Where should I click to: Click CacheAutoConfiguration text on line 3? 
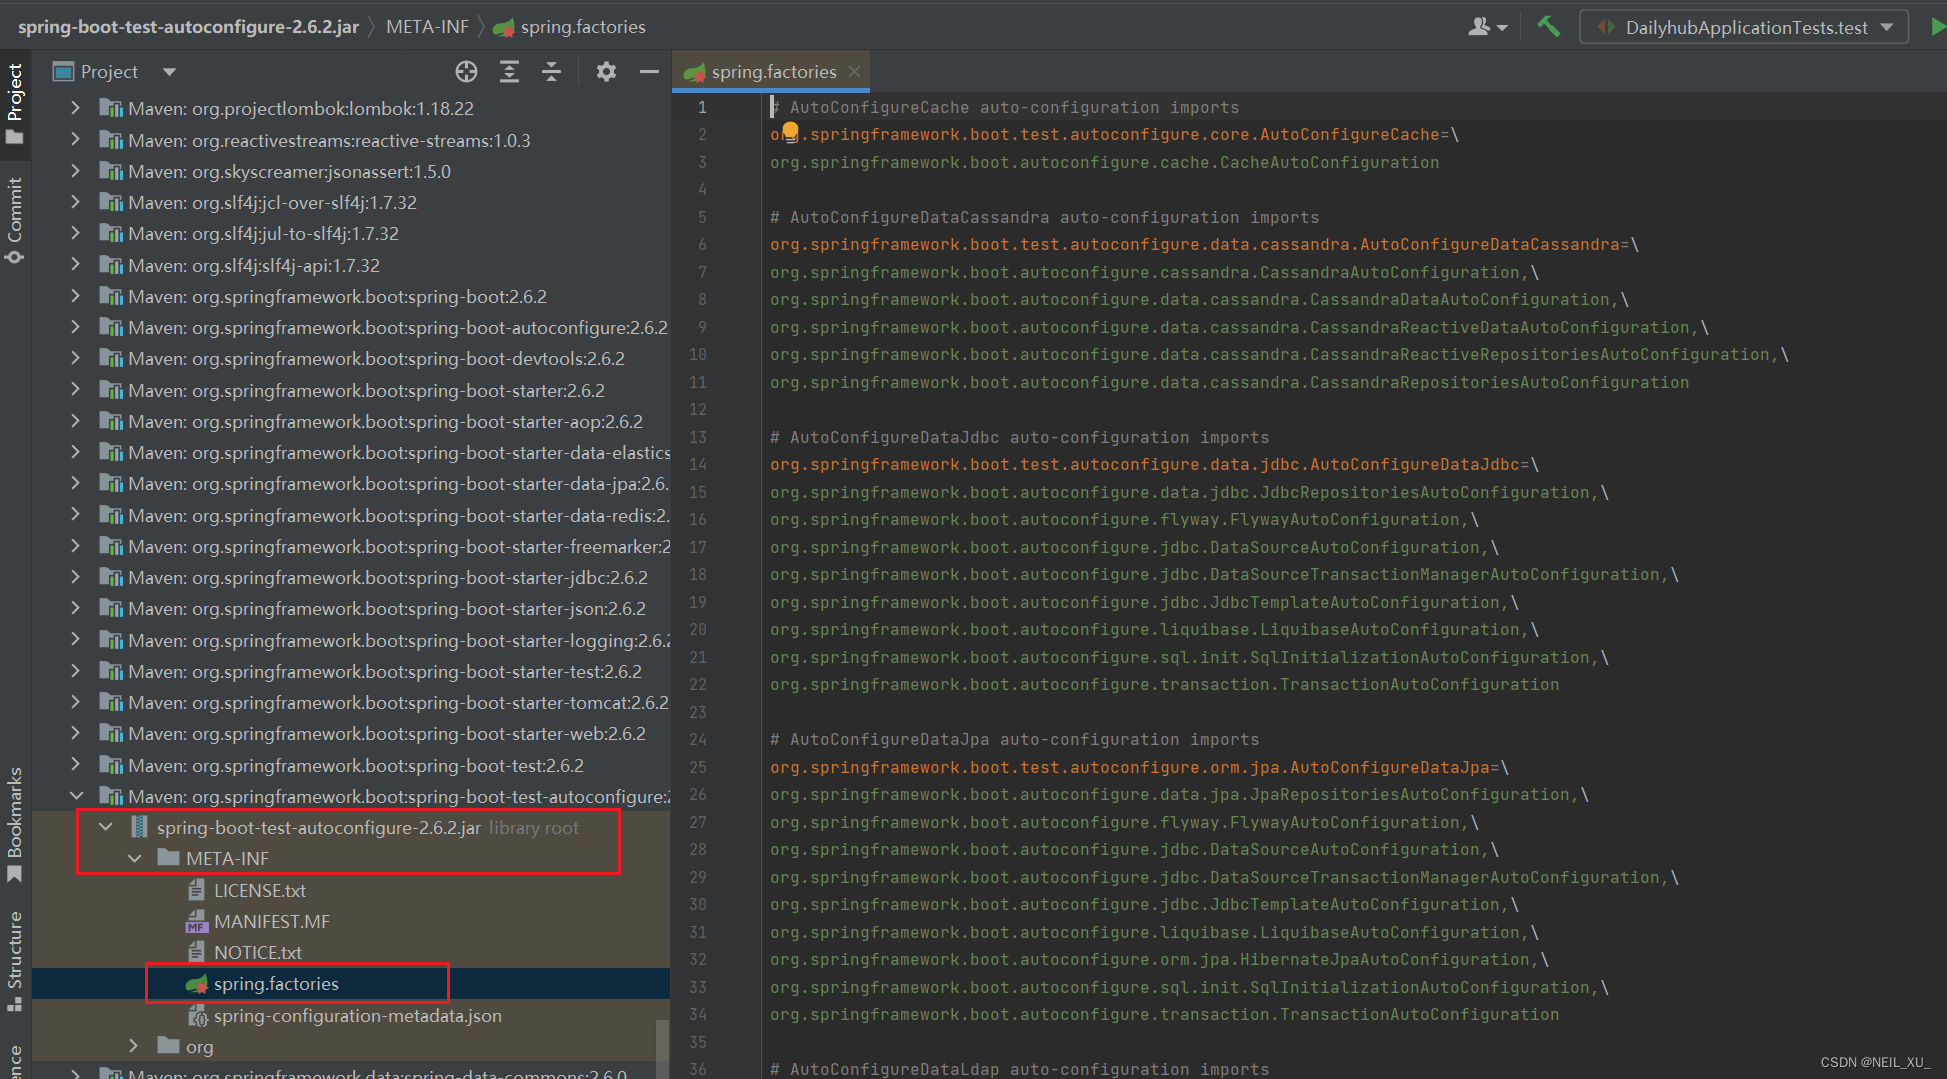coord(1329,162)
